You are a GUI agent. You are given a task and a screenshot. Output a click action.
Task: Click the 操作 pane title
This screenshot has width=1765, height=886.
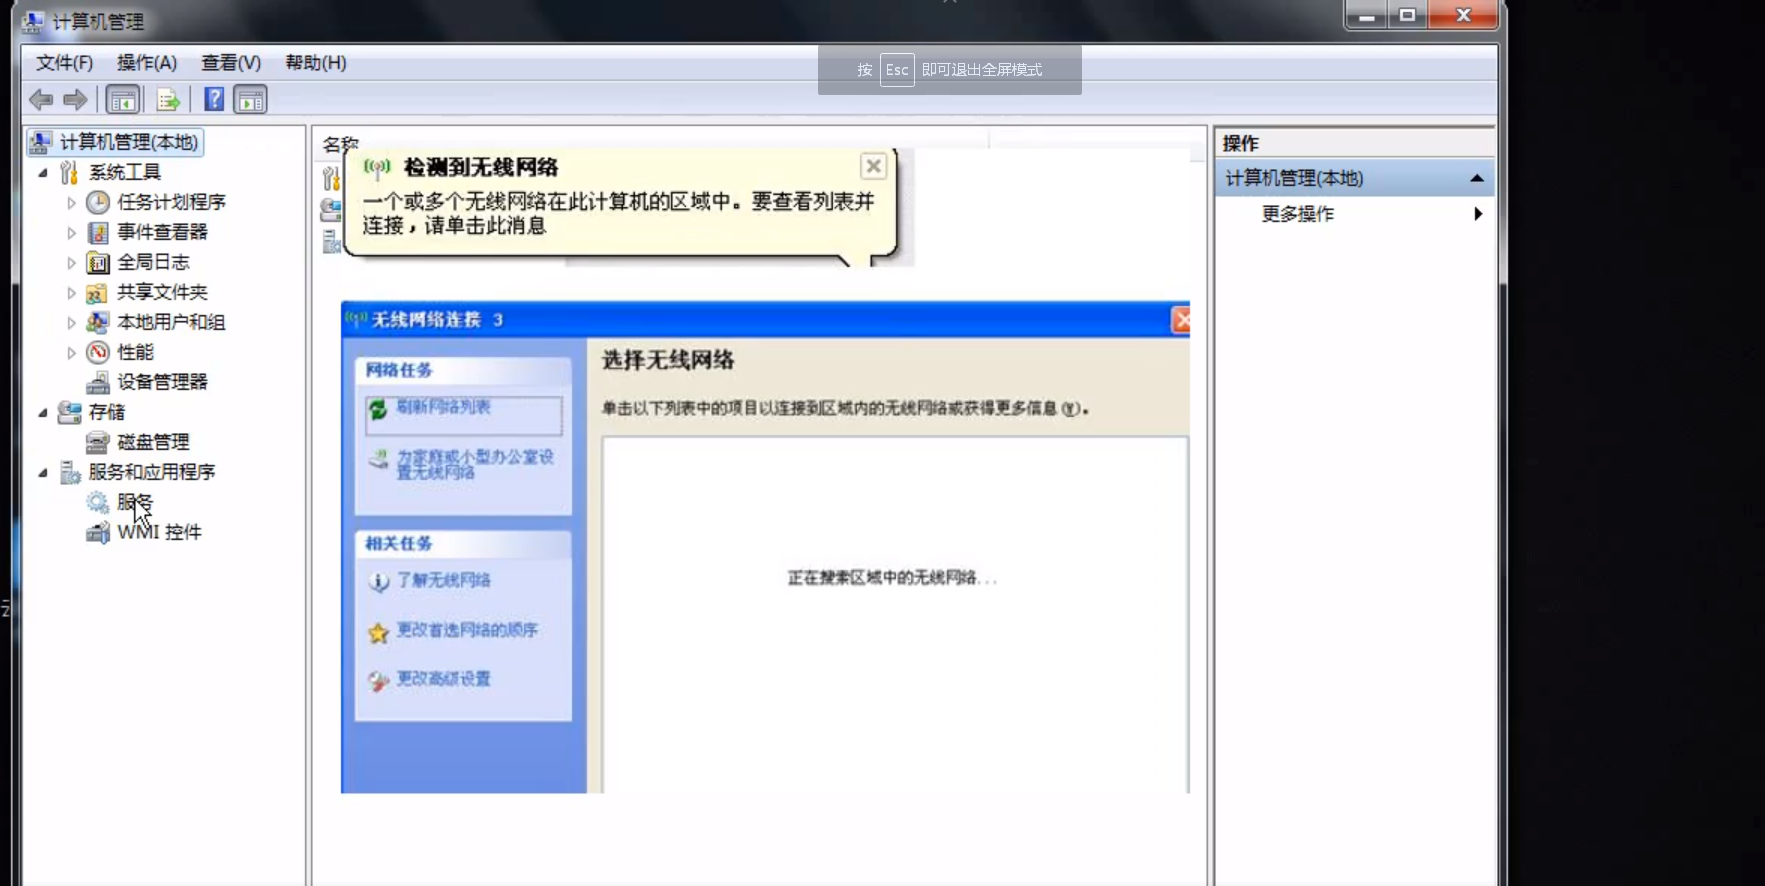click(1240, 143)
